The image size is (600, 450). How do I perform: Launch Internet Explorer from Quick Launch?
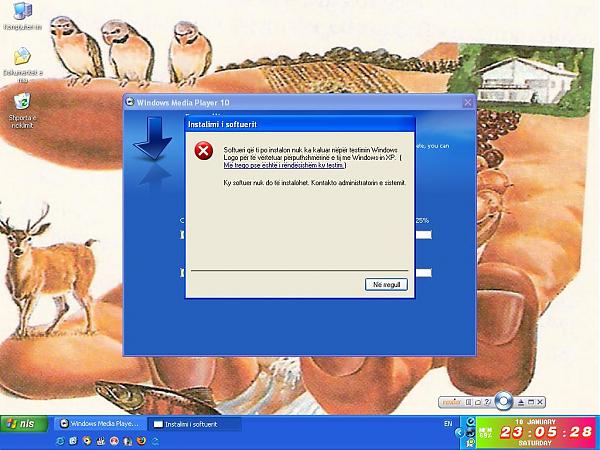[x=60, y=441]
